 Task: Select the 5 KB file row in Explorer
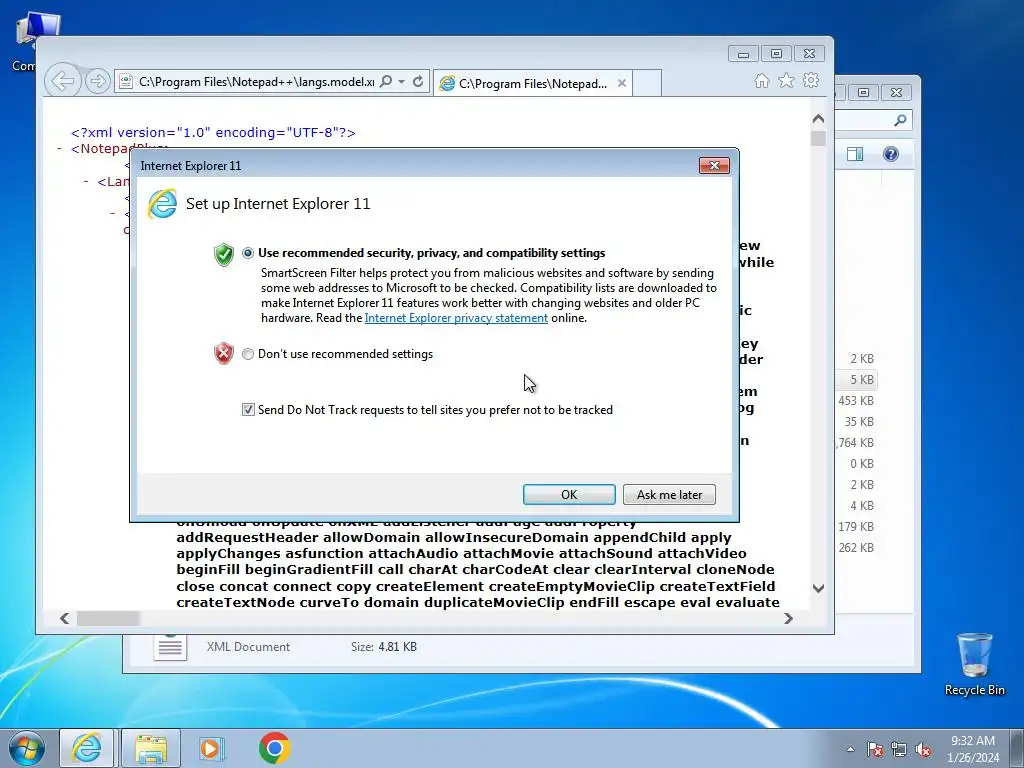tap(857, 379)
